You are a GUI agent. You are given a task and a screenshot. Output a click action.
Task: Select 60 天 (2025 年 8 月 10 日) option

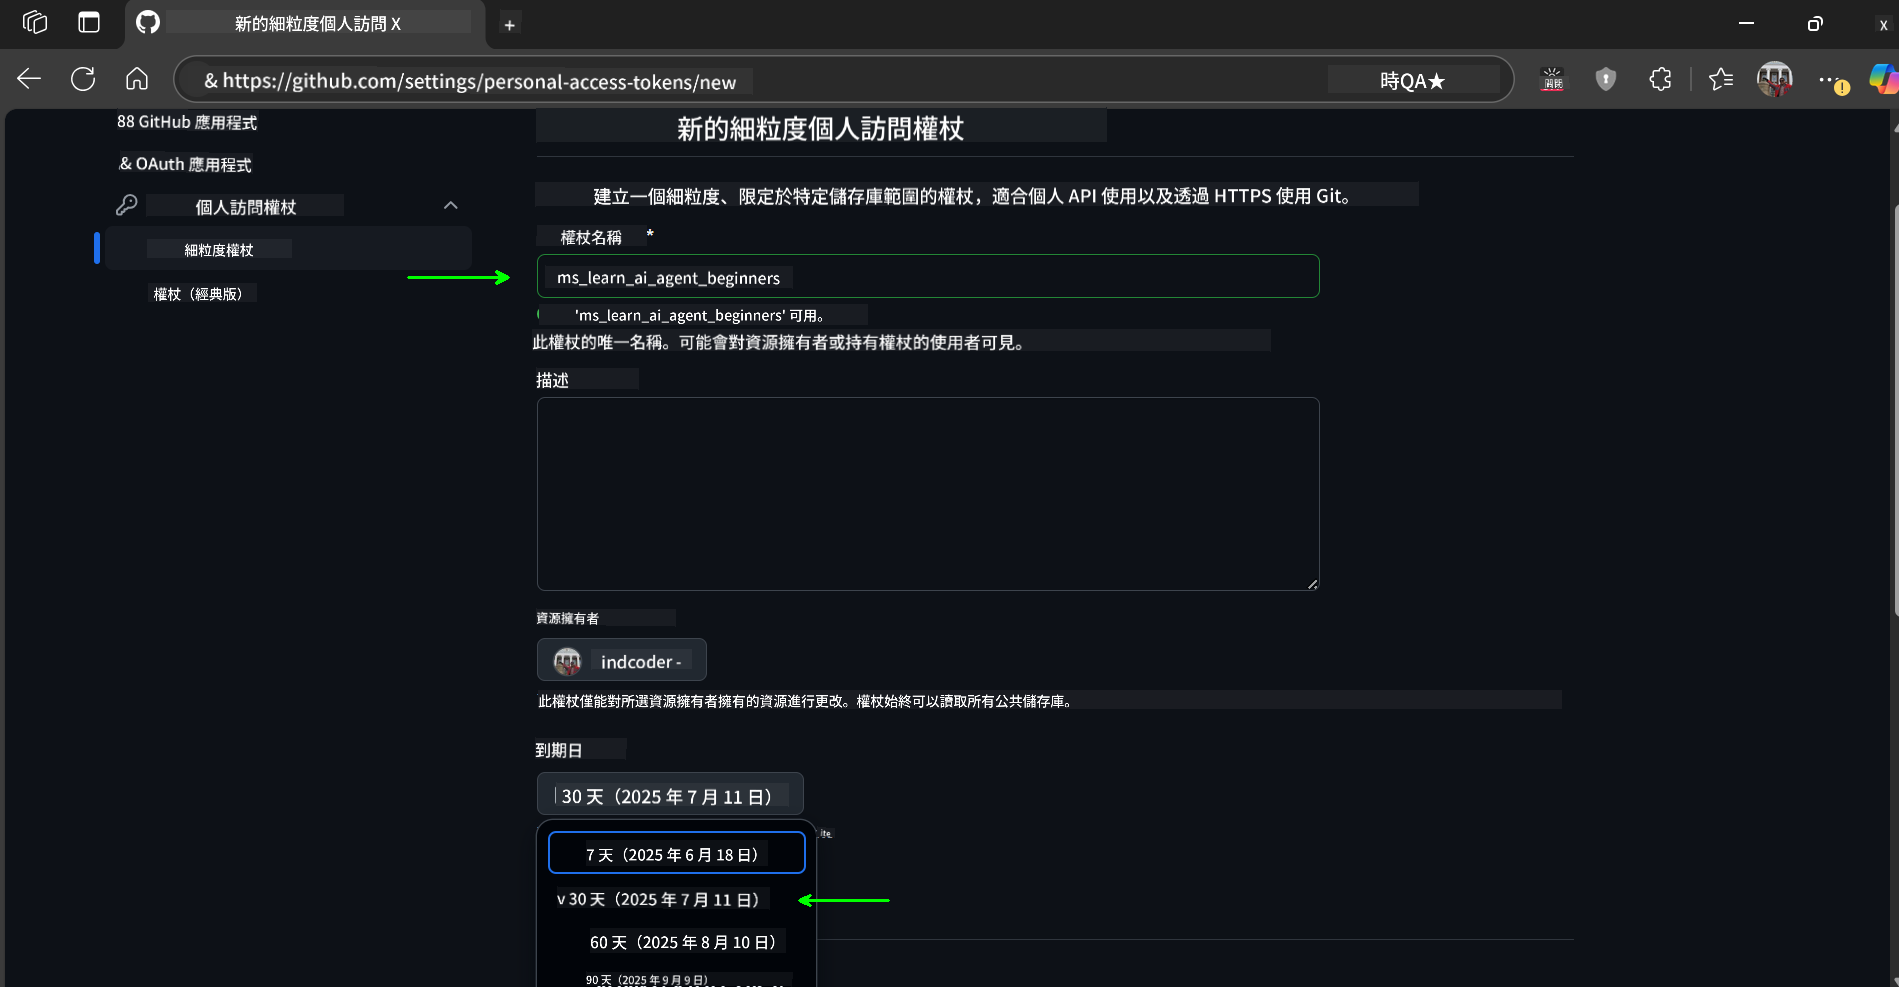coord(677,942)
